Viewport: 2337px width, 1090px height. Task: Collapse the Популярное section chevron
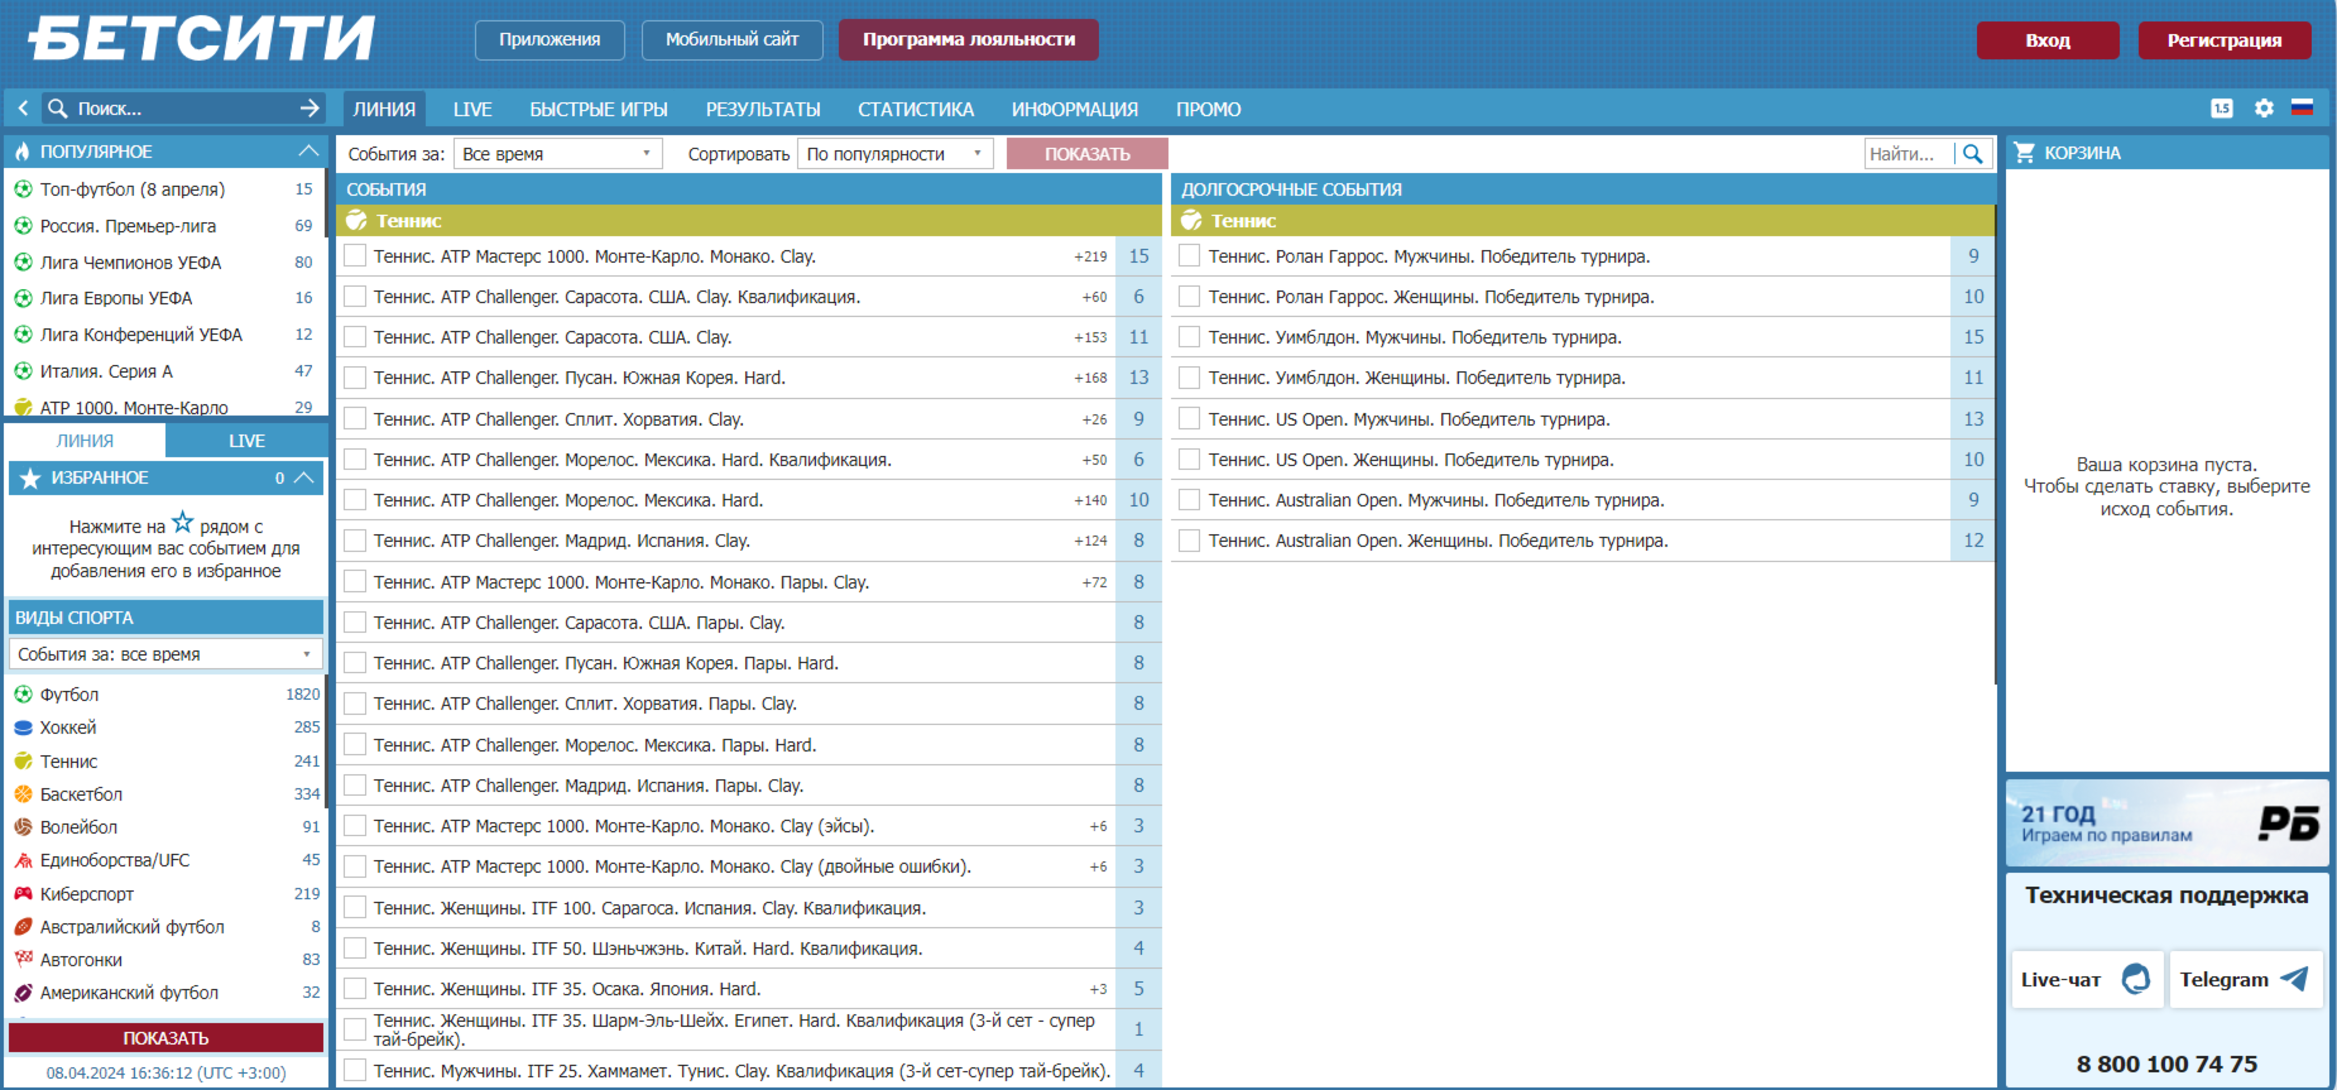[x=308, y=151]
